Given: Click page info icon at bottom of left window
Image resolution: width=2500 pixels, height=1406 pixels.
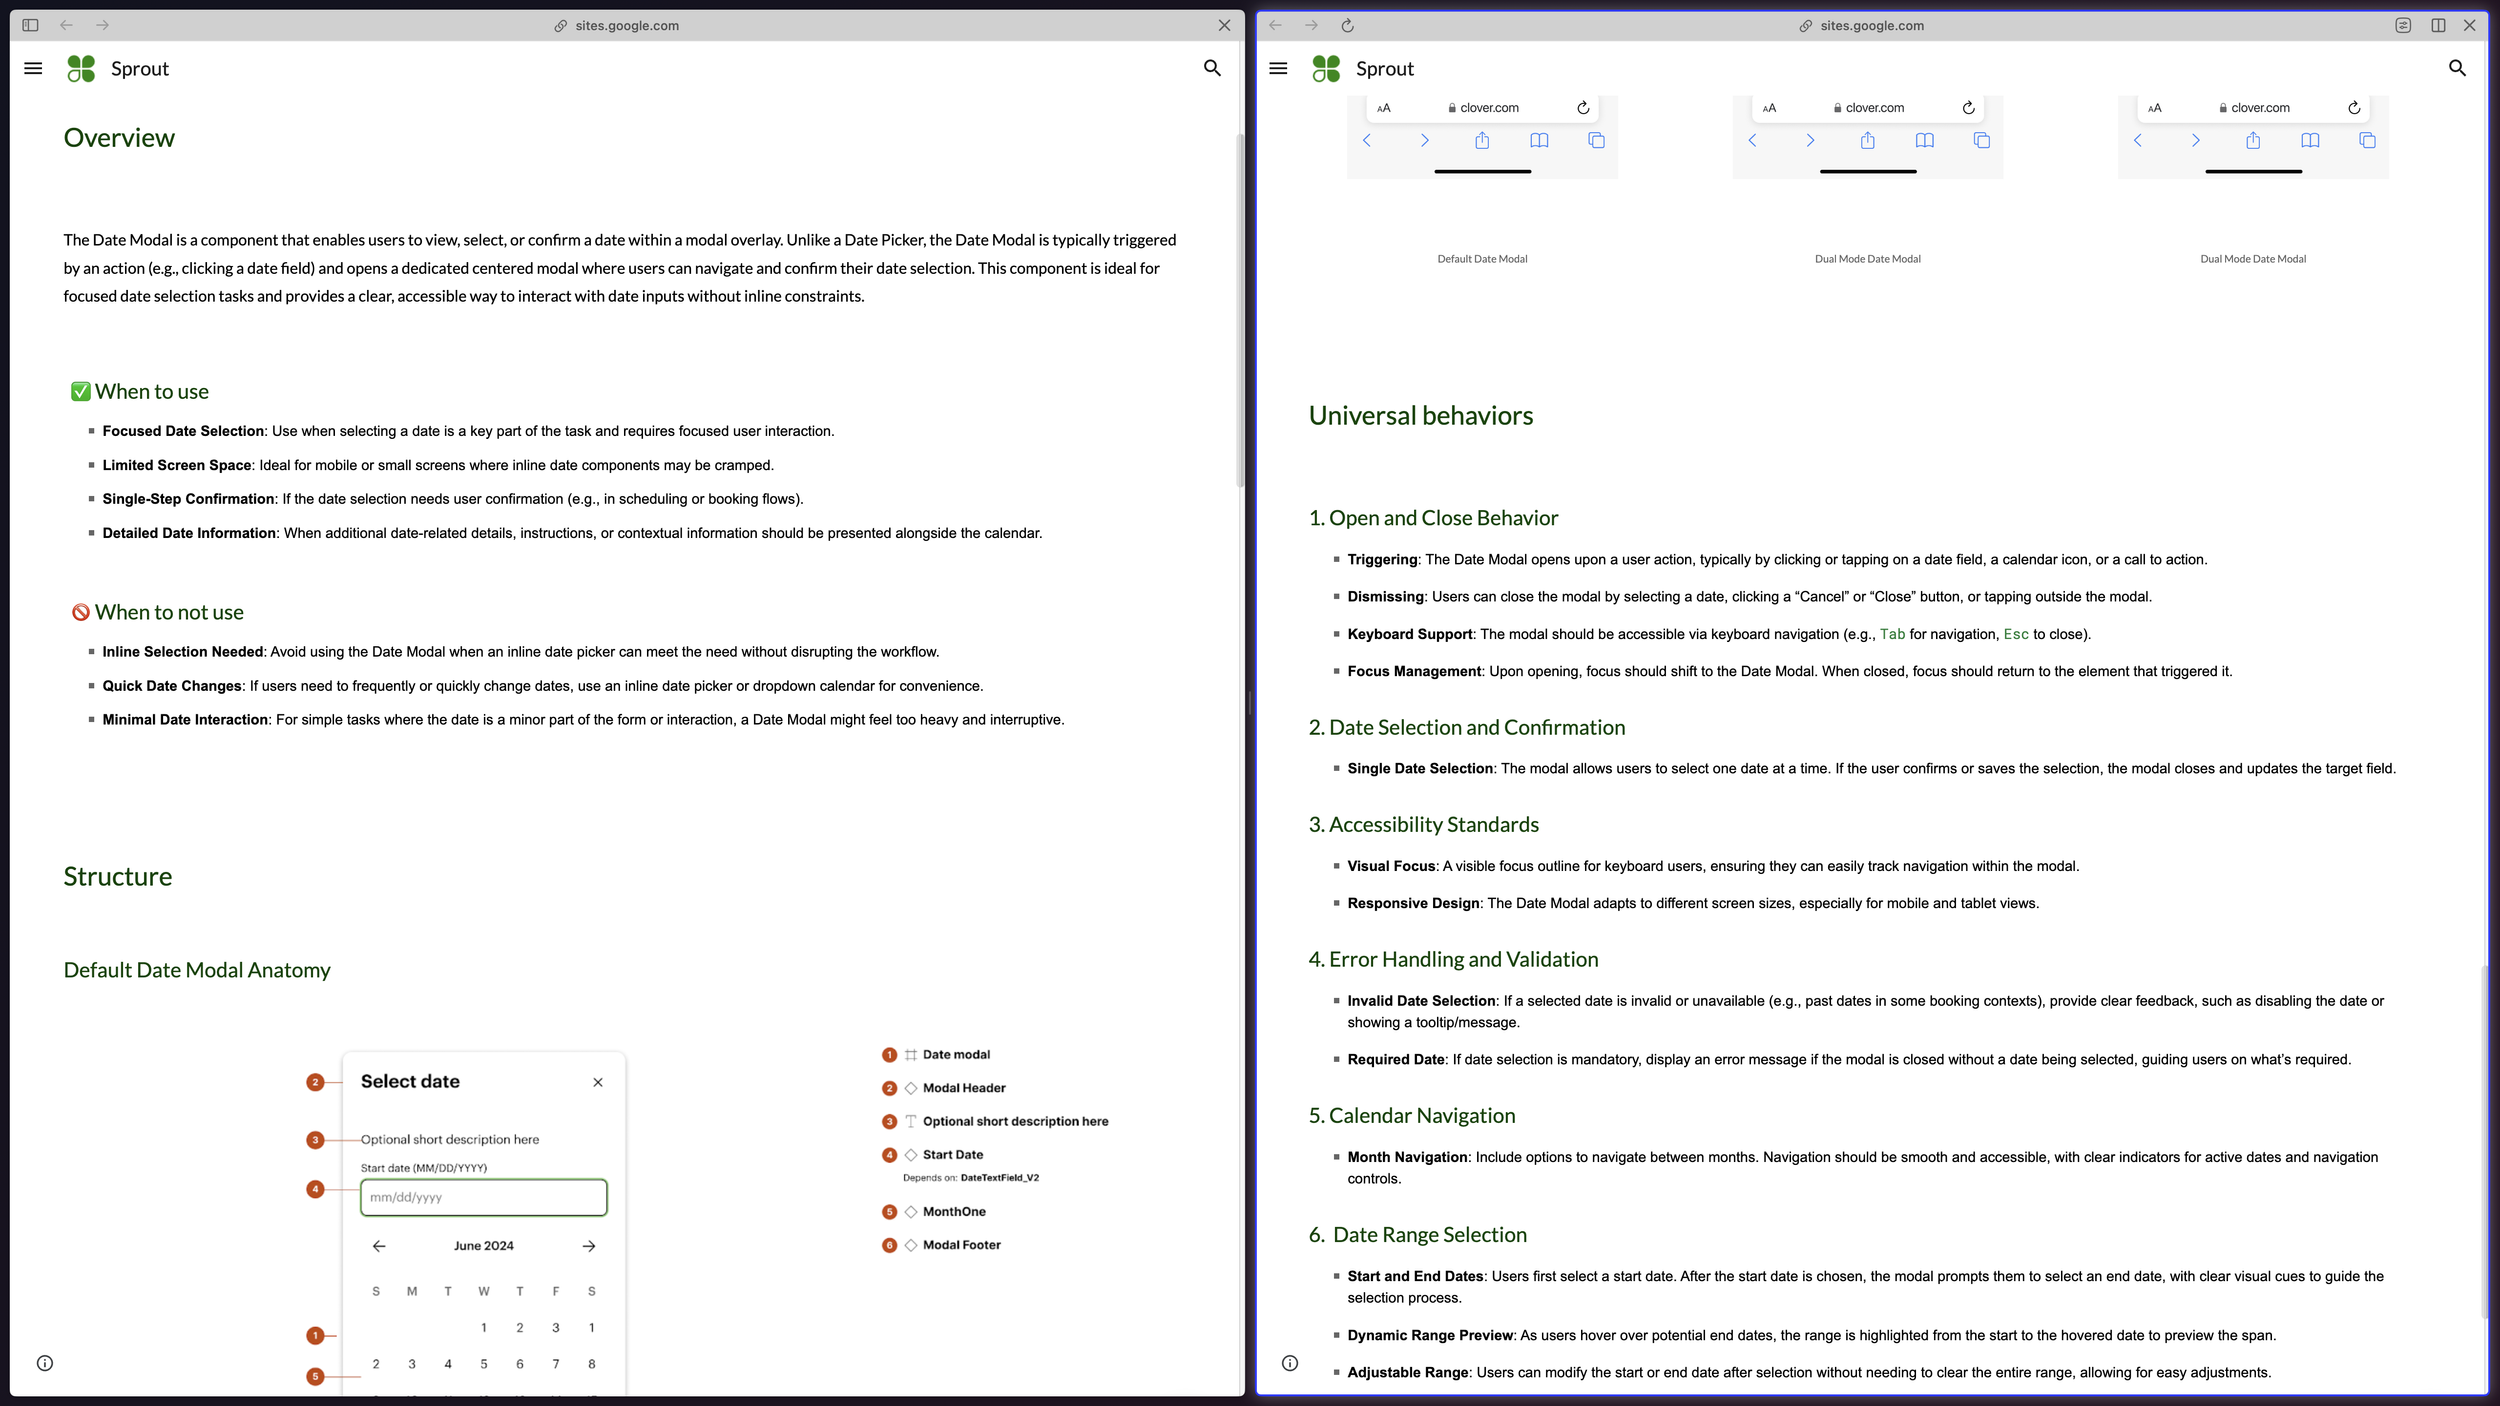Looking at the screenshot, I should click(45, 1363).
